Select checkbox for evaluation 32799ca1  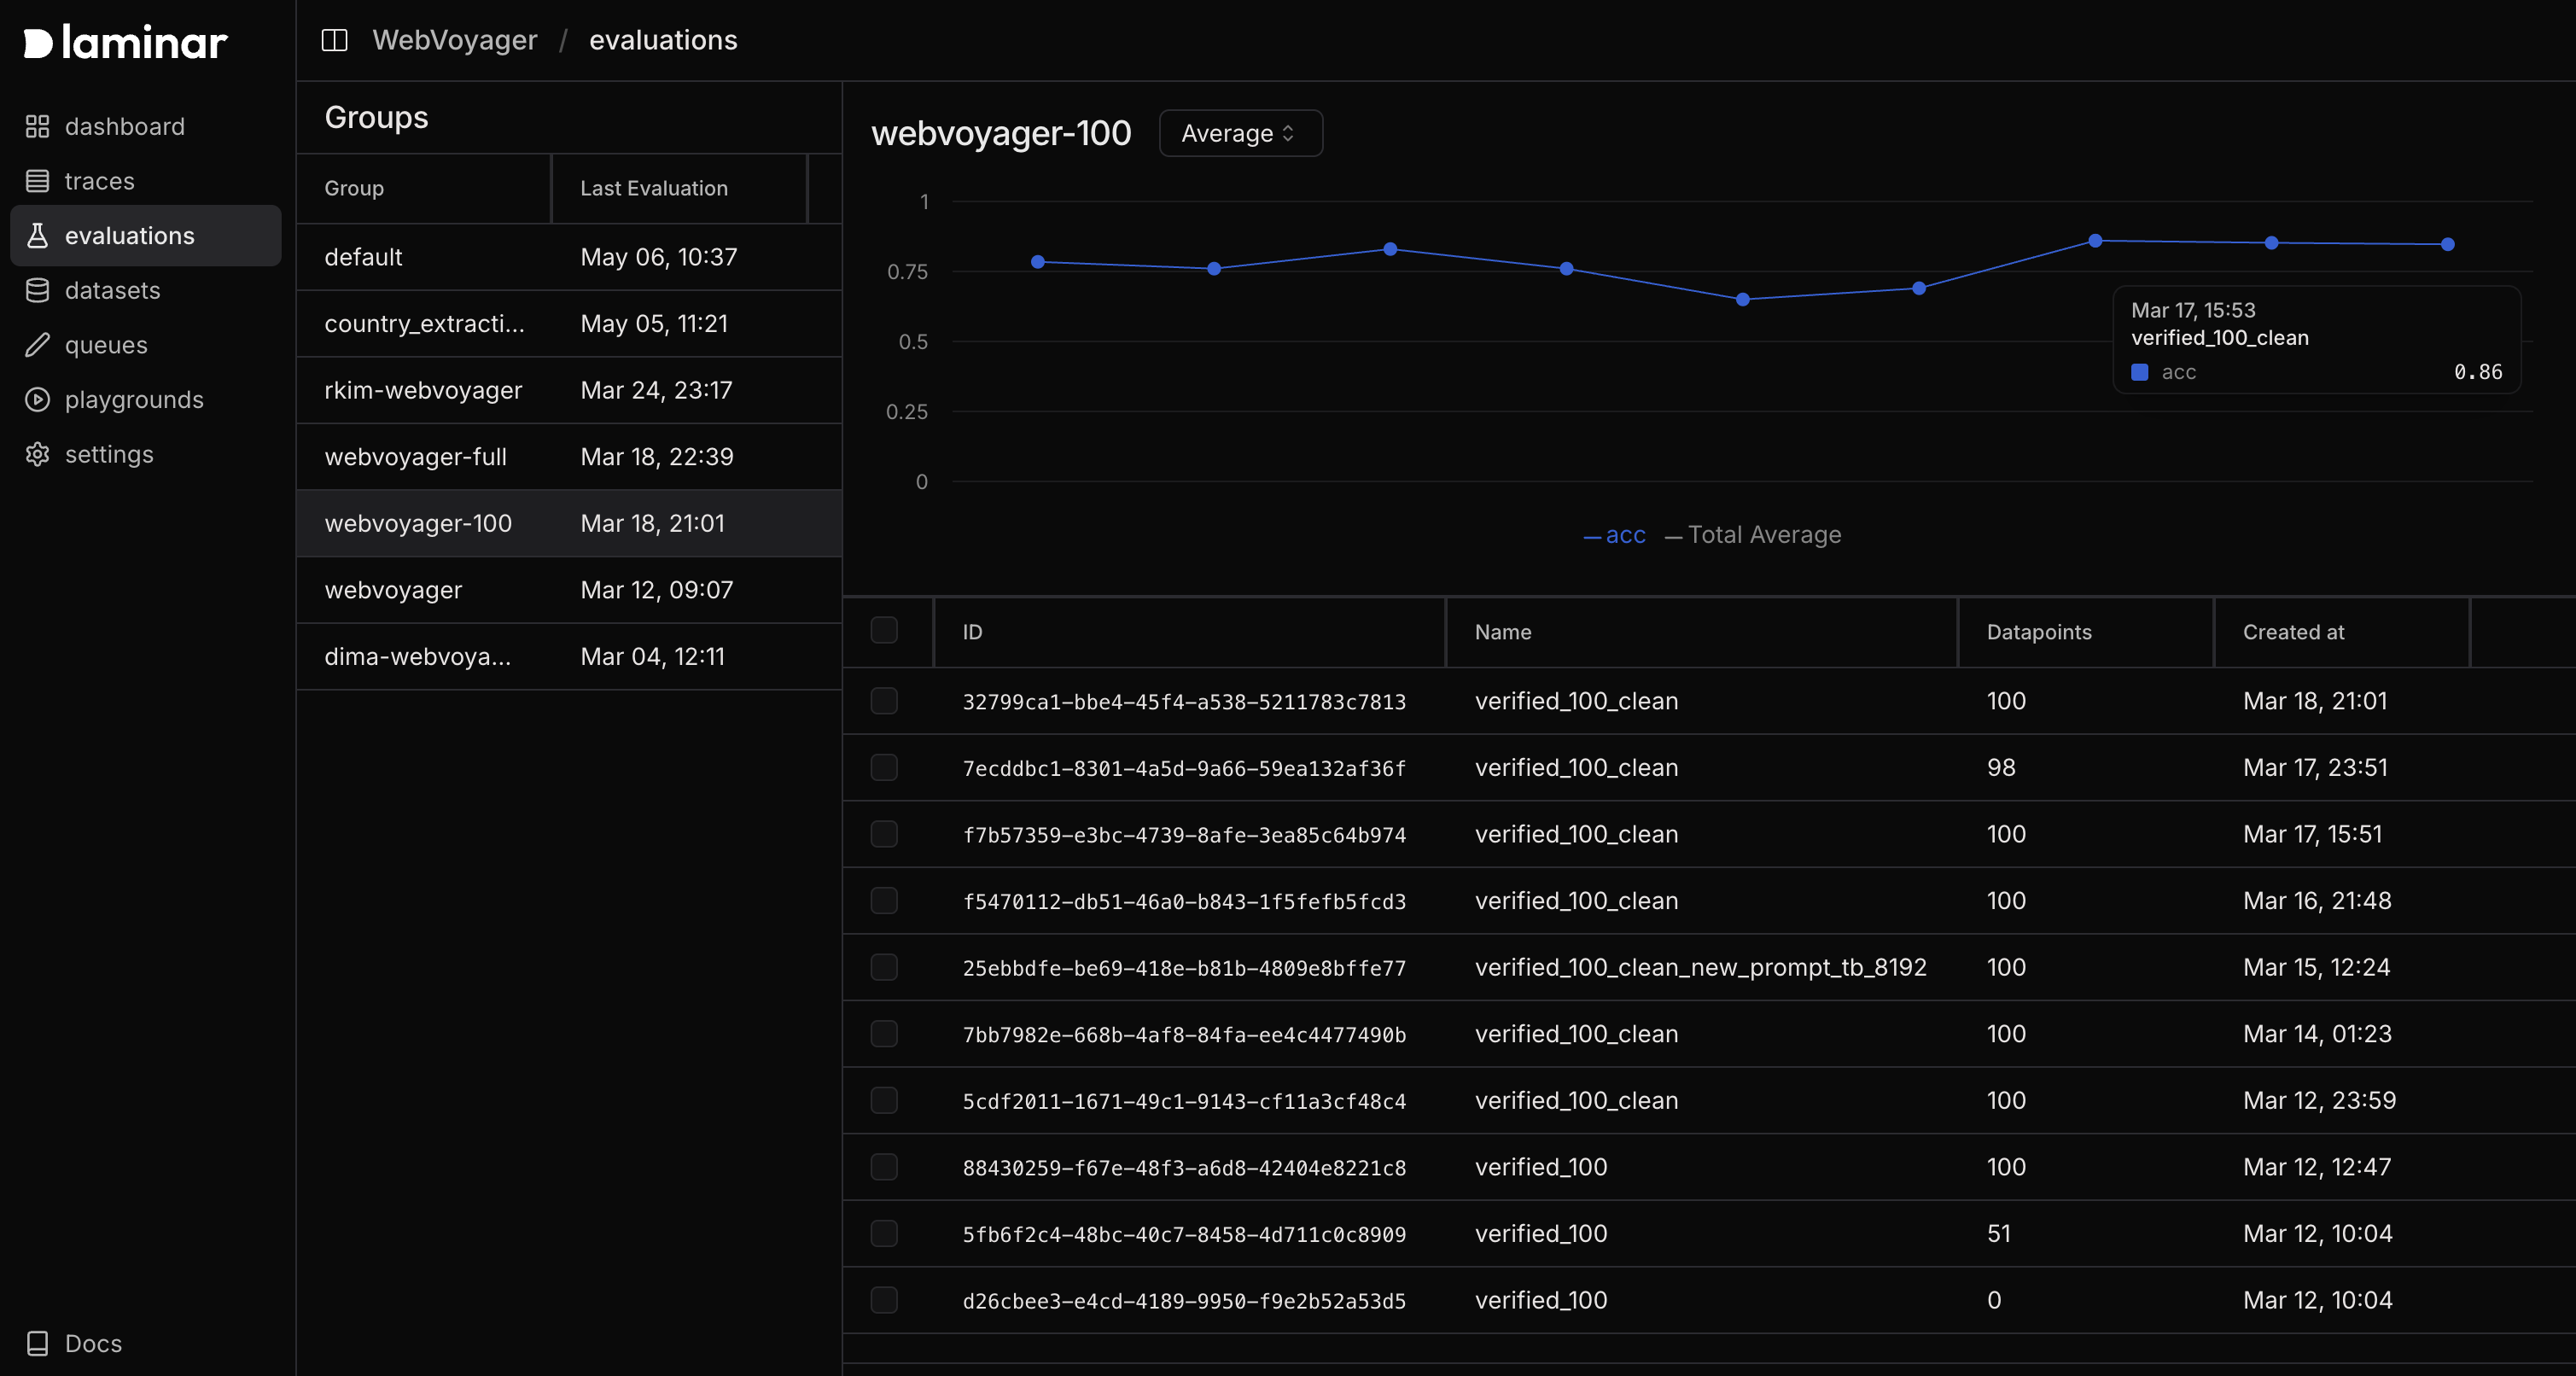pyautogui.click(x=884, y=701)
